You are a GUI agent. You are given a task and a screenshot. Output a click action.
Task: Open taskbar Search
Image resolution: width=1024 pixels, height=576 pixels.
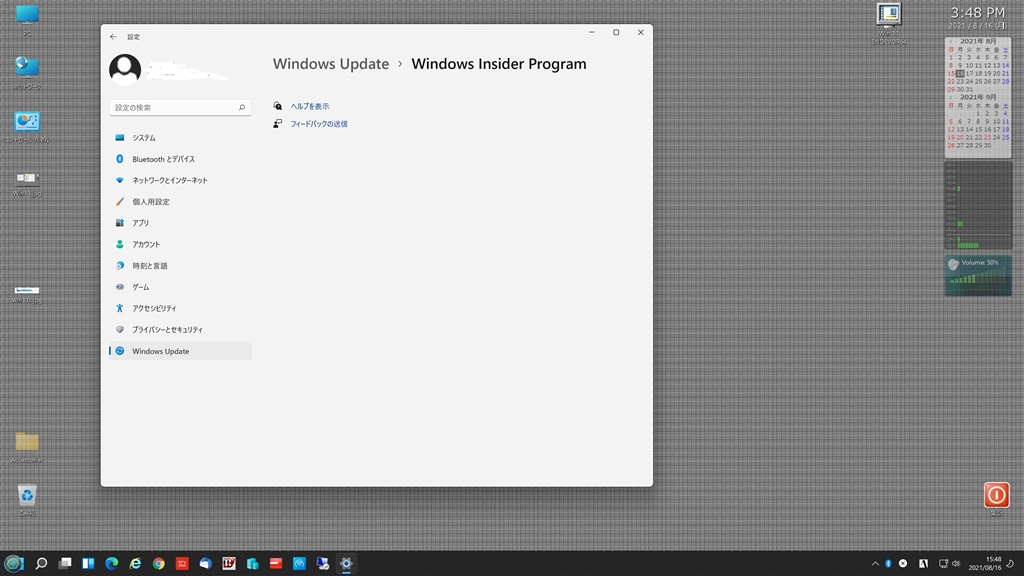[41, 563]
